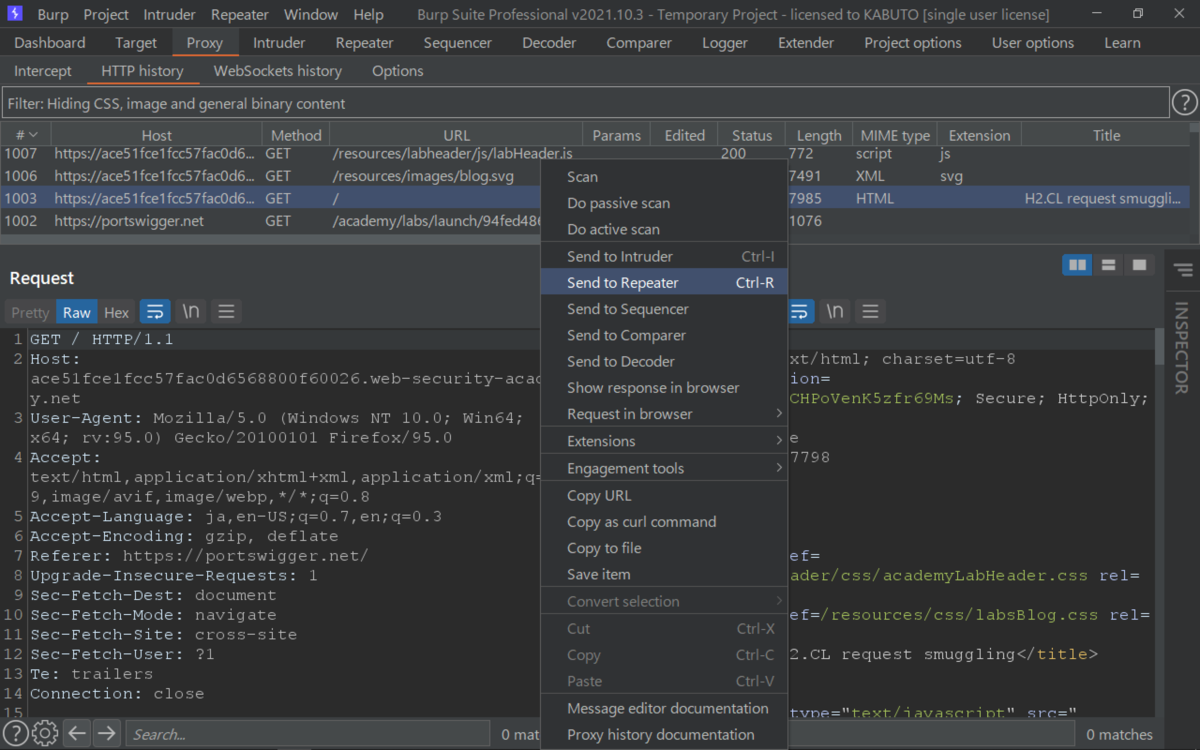Select Do active scan
This screenshot has width=1200, height=750.
coord(663,229)
